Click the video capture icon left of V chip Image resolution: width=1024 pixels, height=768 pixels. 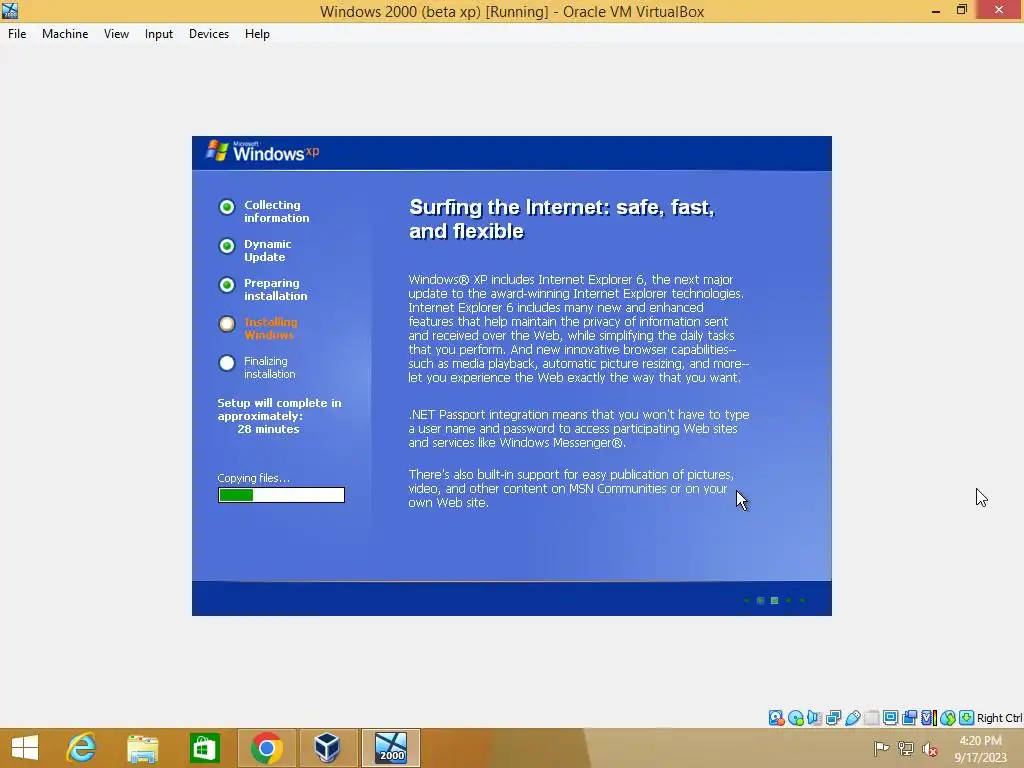[x=909, y=718]
